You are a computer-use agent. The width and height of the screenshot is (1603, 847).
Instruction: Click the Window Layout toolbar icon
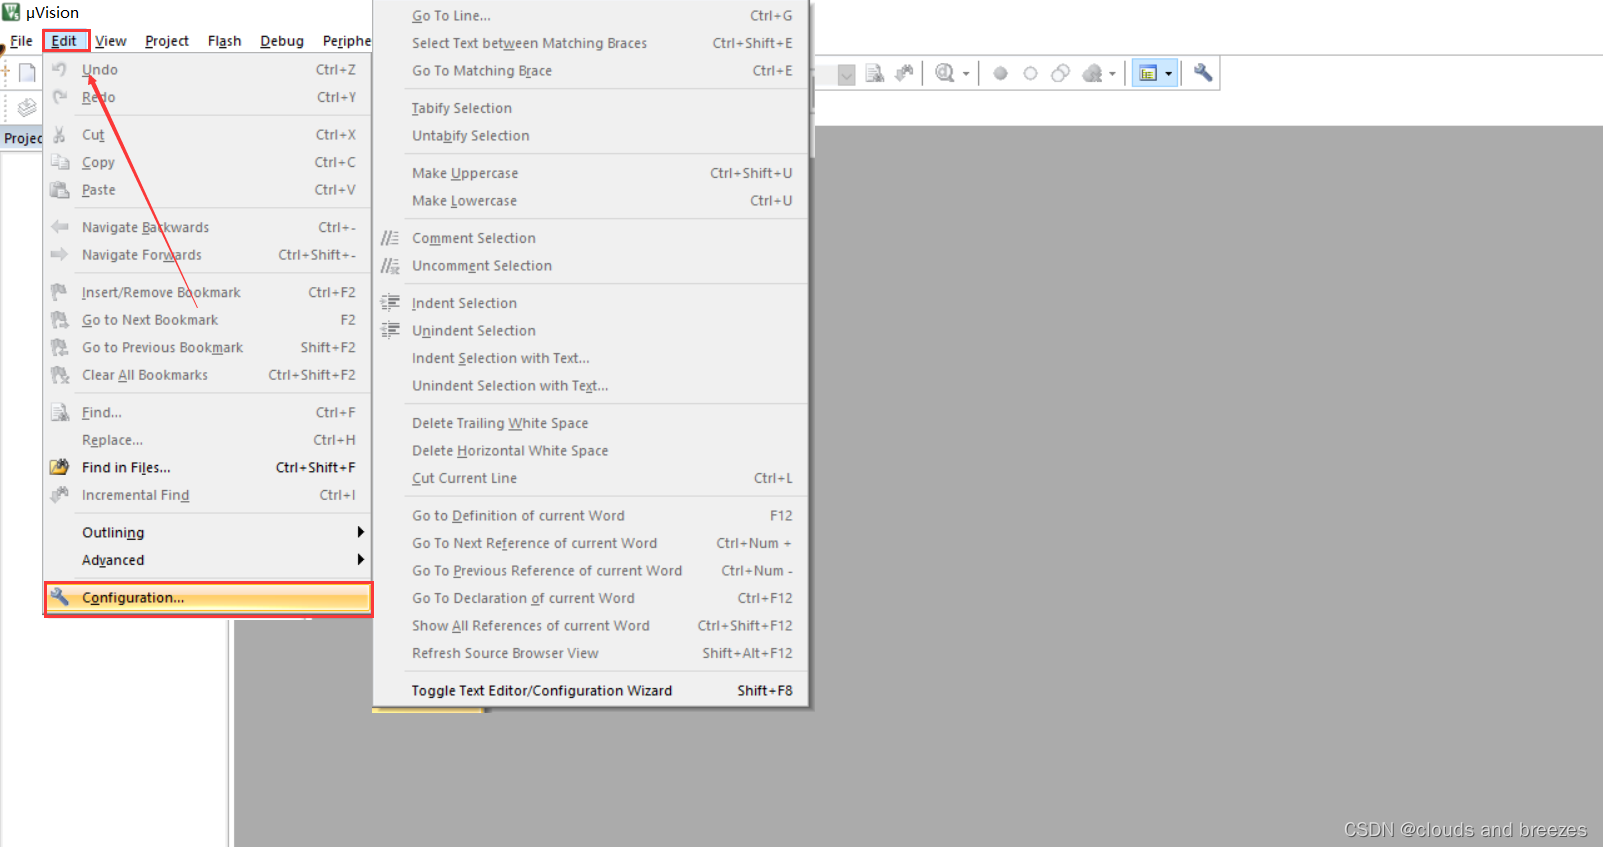tap(1148, 73)
